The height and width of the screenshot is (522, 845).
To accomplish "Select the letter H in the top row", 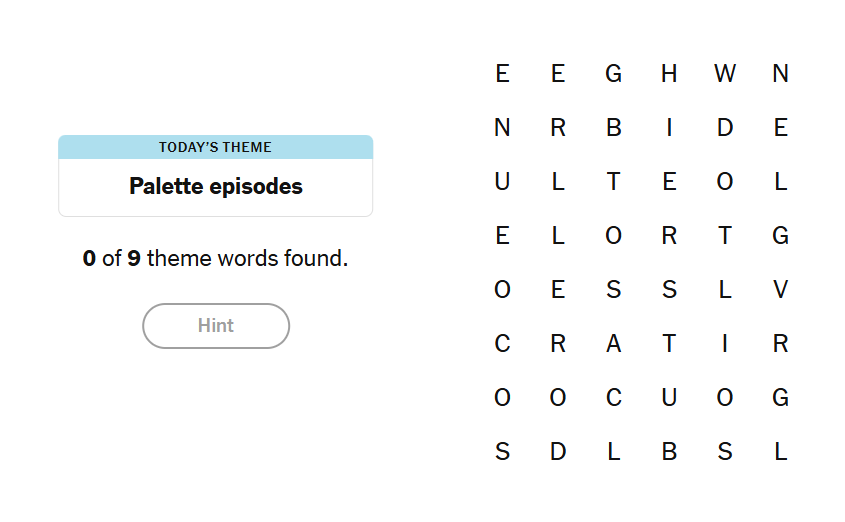I will (669, 73).
